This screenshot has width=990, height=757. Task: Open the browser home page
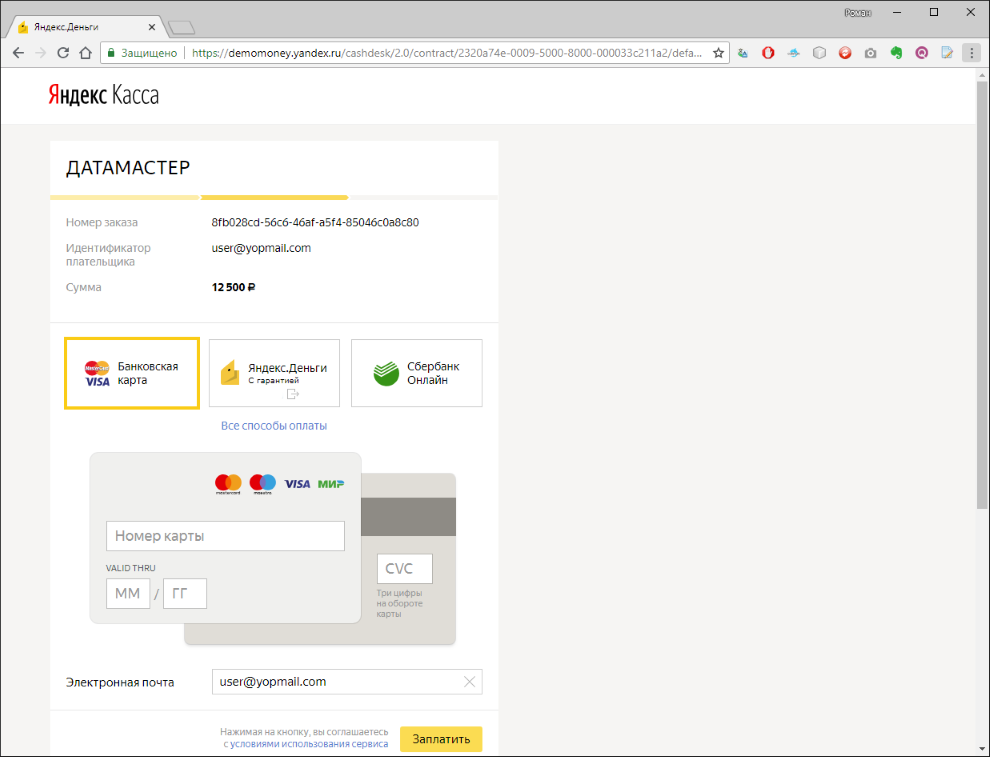pos(85,53)
